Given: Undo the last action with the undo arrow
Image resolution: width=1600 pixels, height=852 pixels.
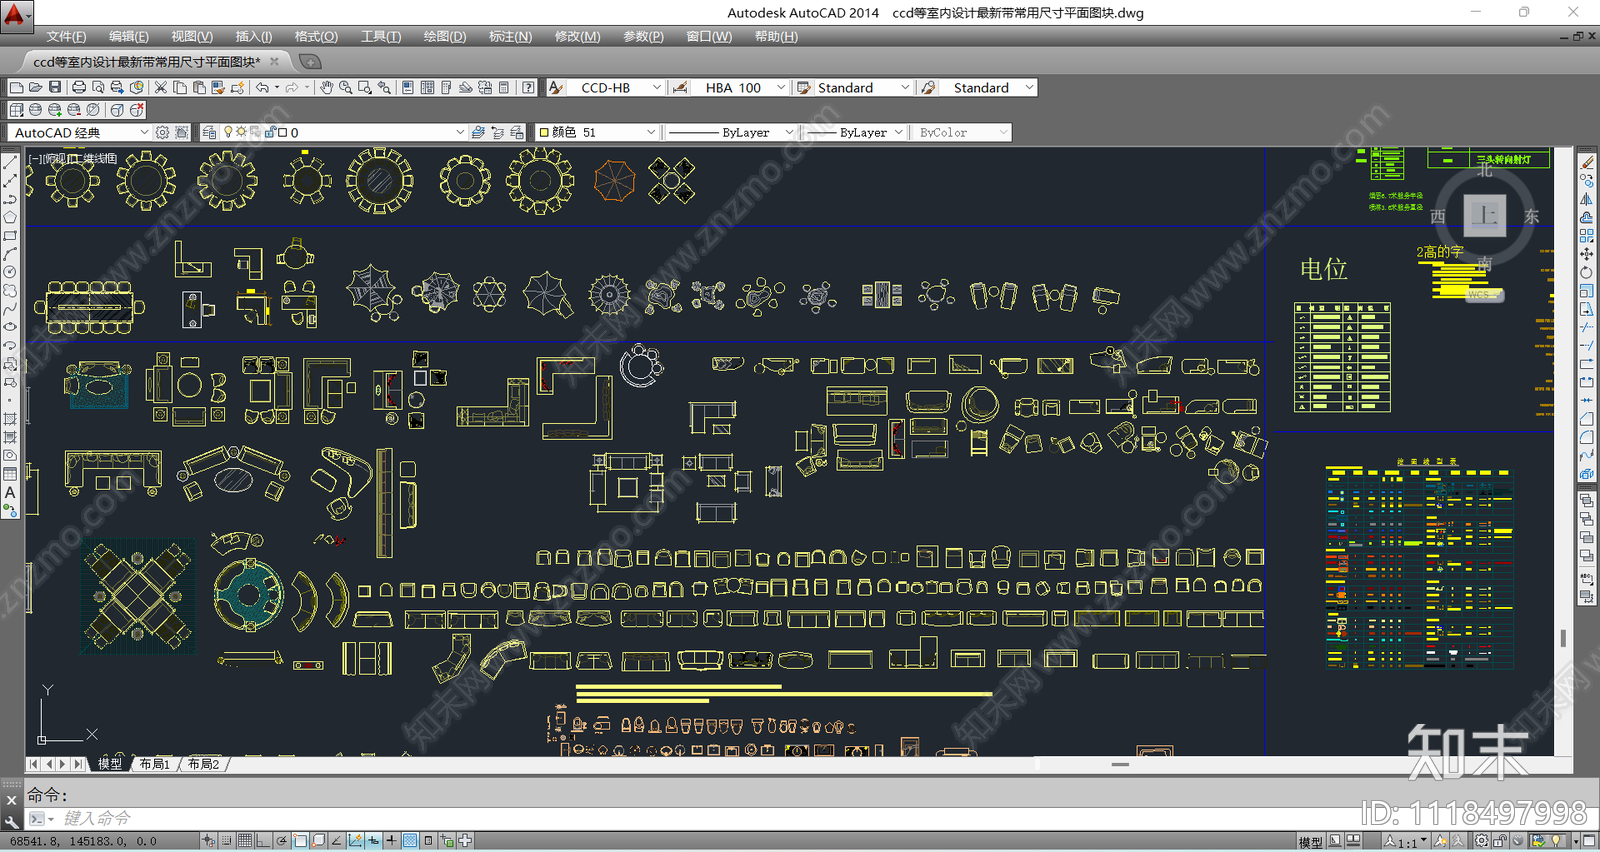Looking at the screenshot, I should coord(262,88).
